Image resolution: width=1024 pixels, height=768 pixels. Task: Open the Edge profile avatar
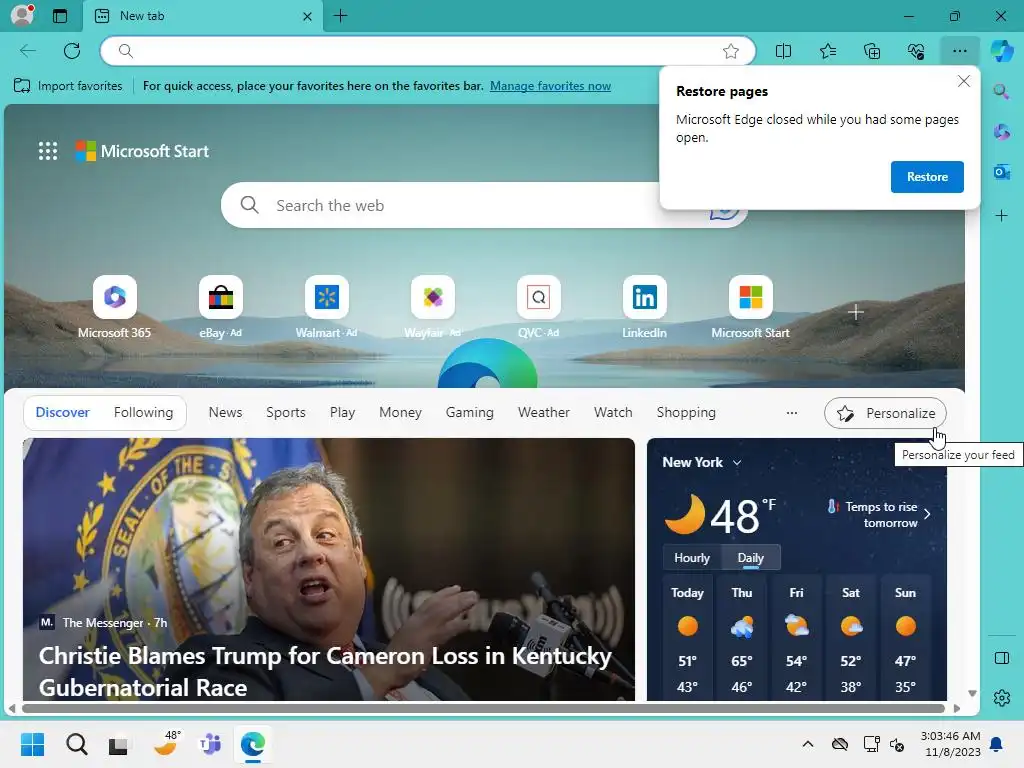pyautogui.click(x=22, y=15)
